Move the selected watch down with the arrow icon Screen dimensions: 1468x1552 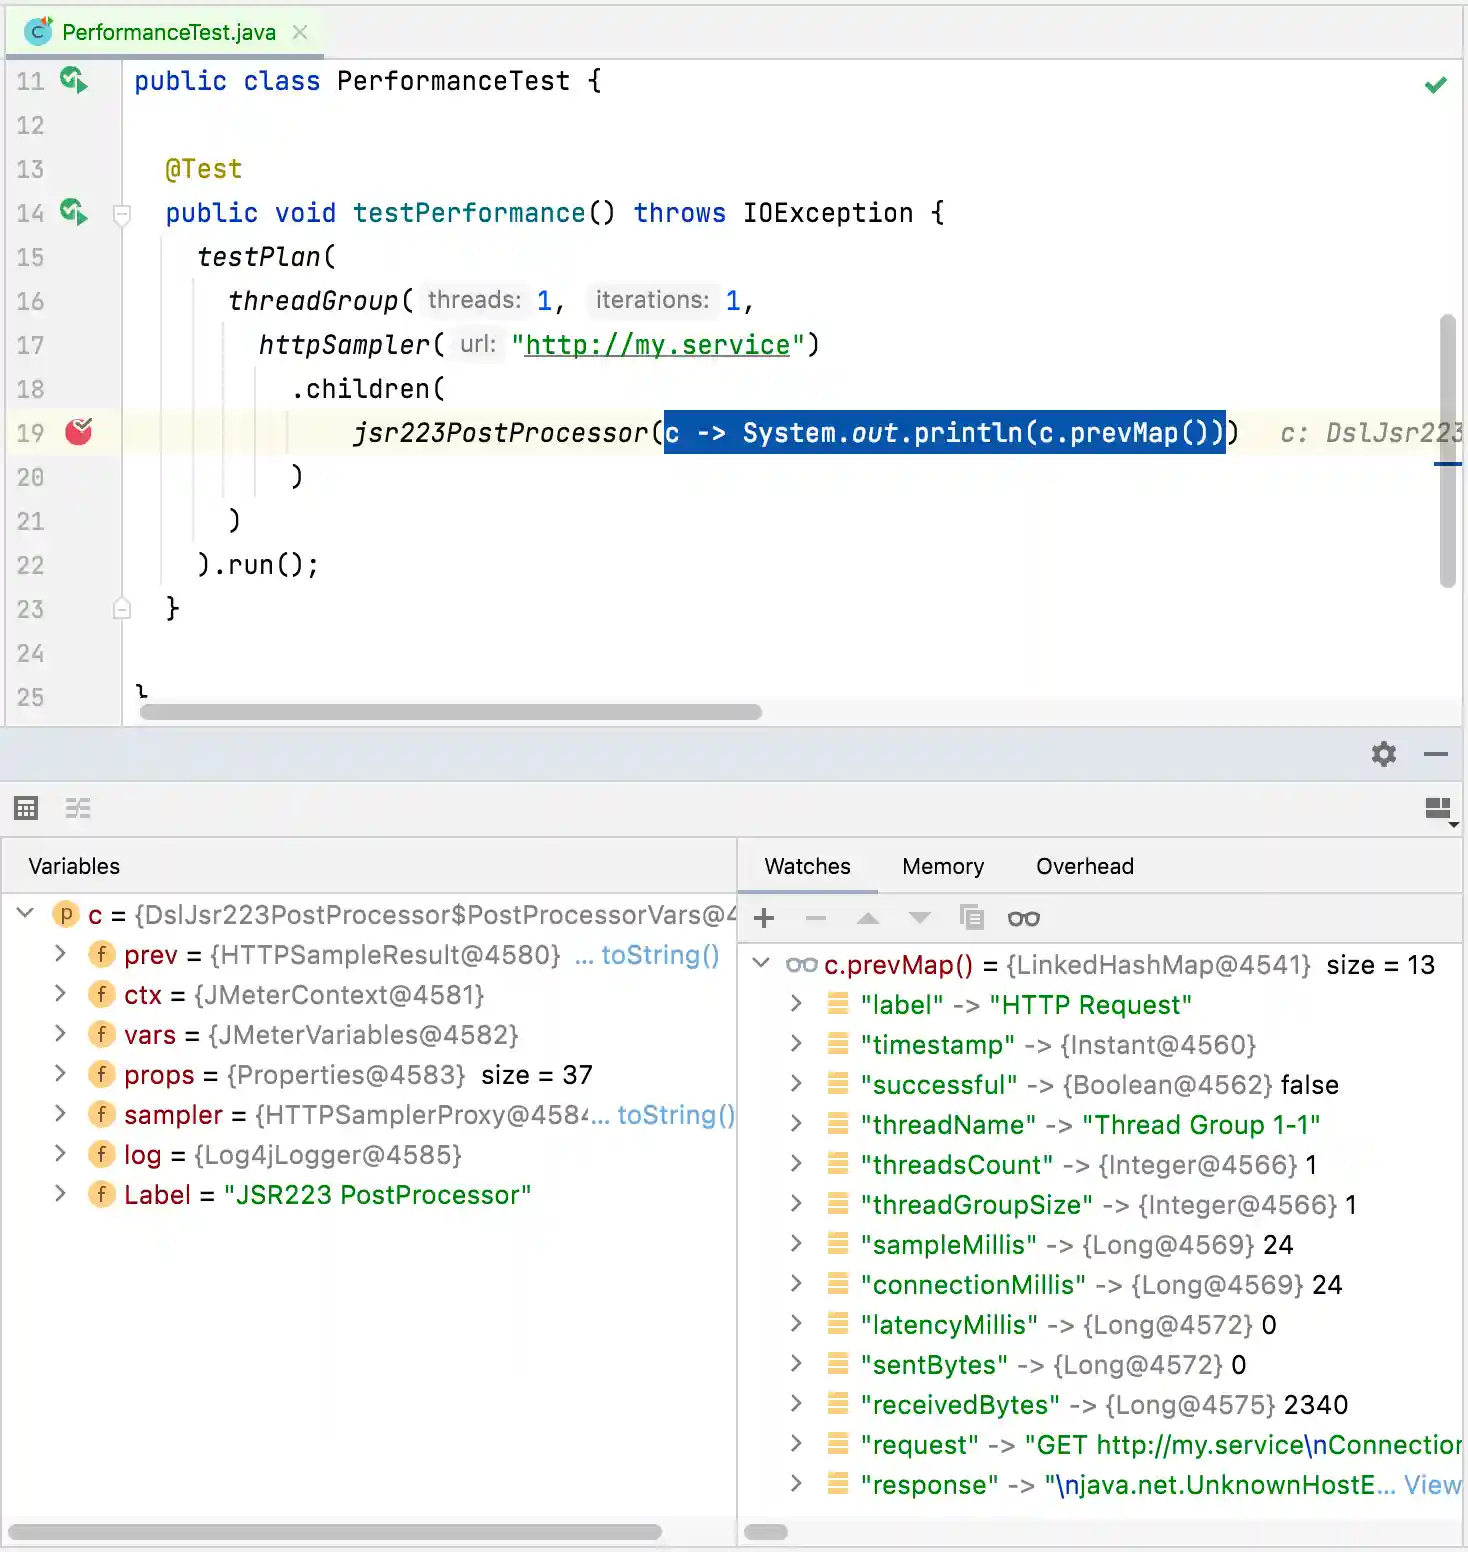[x=919, y=918]
